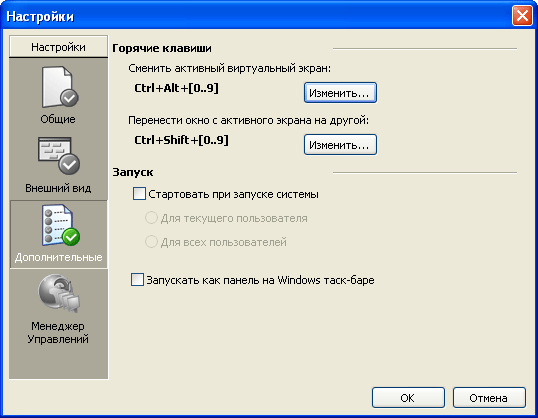The width and height of the screenshot is (538, 418).
Task: Cancel changes with Отмена button
Action: click(x=489, y=398)
